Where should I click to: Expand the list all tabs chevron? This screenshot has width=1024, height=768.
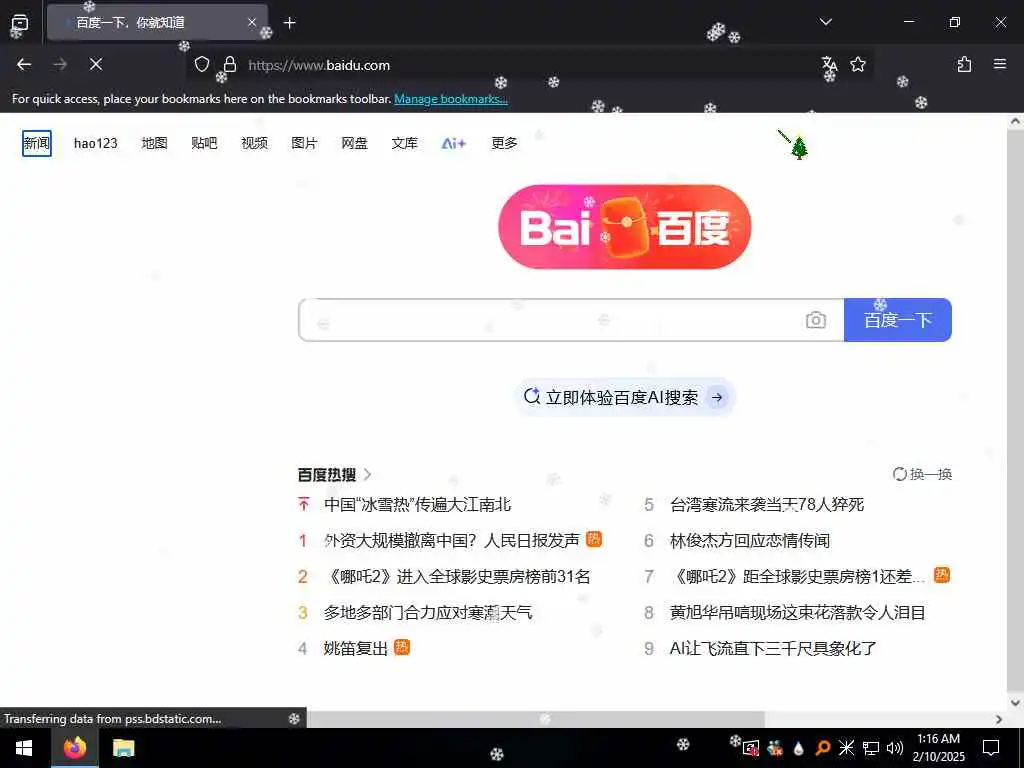pos(825,22)
